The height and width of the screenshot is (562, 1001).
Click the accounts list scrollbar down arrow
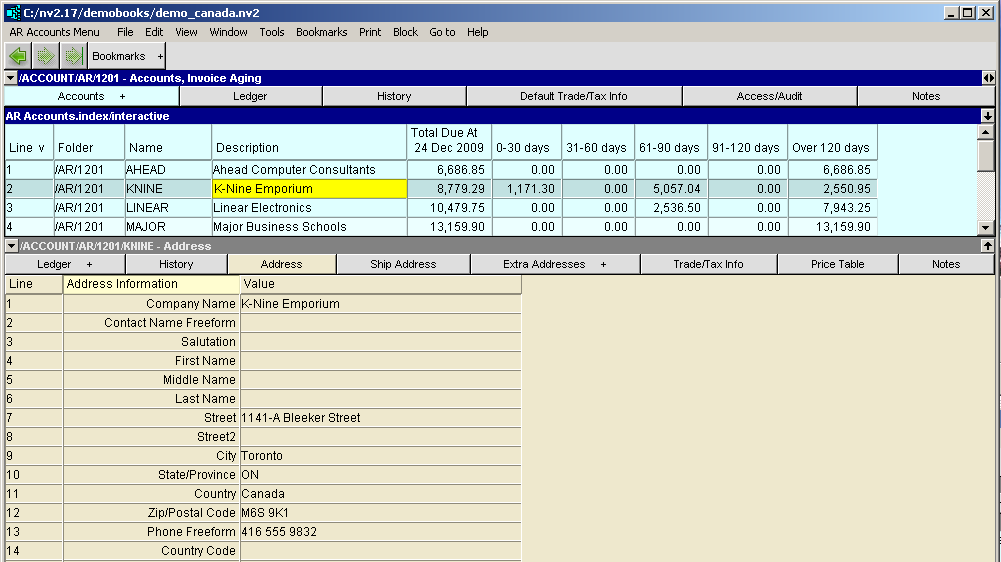point(987,228)
